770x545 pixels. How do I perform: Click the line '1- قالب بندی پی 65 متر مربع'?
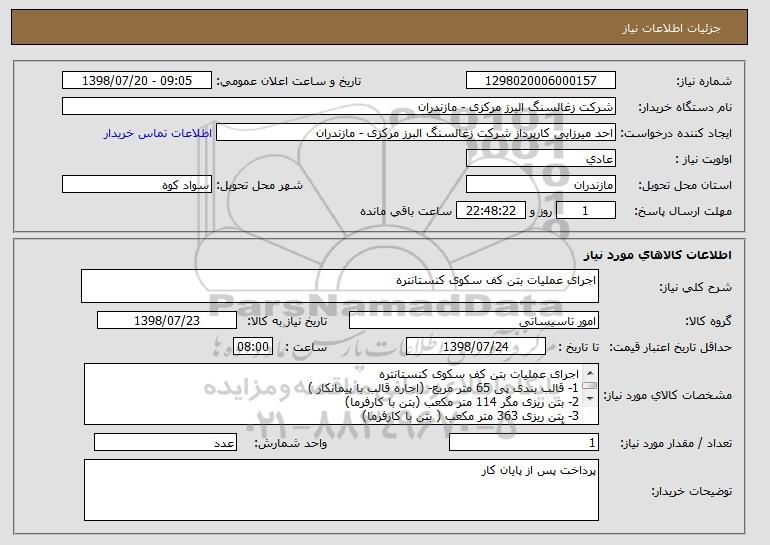[445, 388]
